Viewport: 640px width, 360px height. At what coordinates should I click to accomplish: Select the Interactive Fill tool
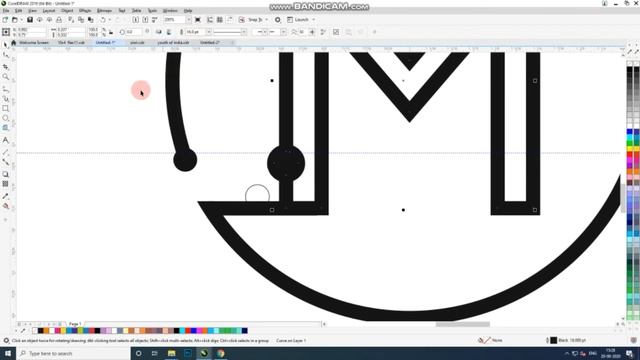[6, 206]
